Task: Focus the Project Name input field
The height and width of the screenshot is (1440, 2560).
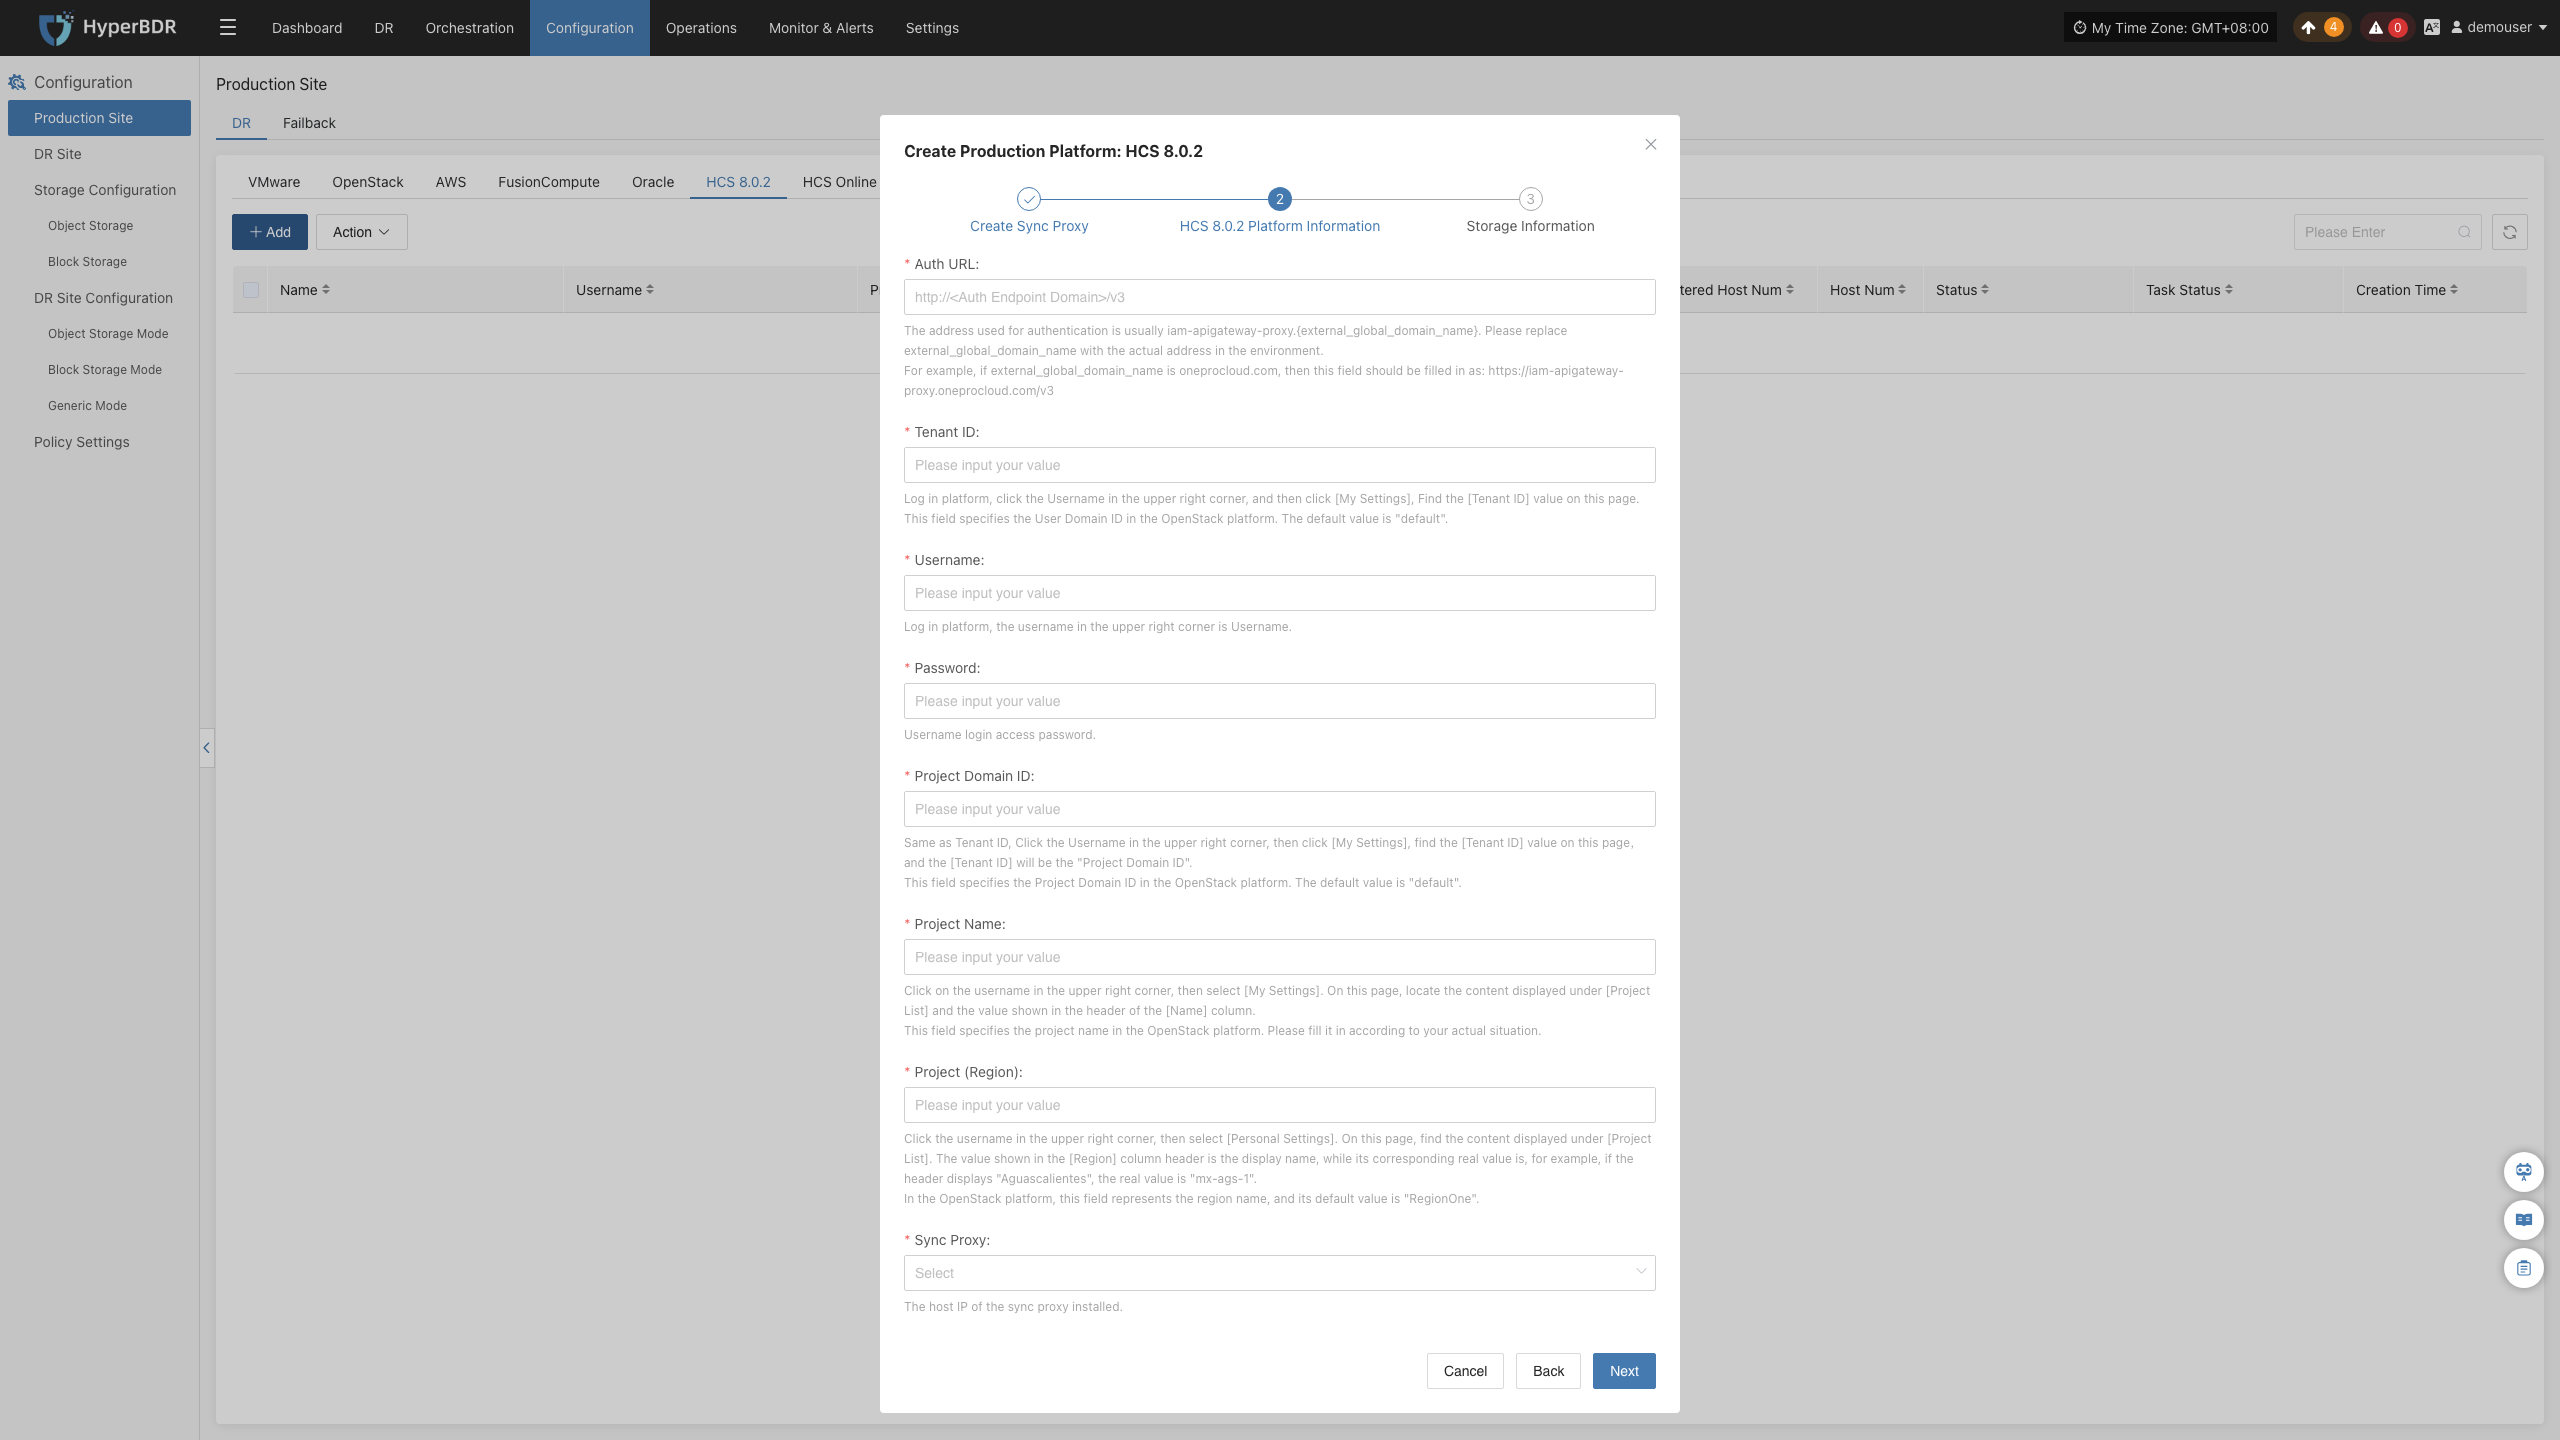Action: coord(1280,957)
